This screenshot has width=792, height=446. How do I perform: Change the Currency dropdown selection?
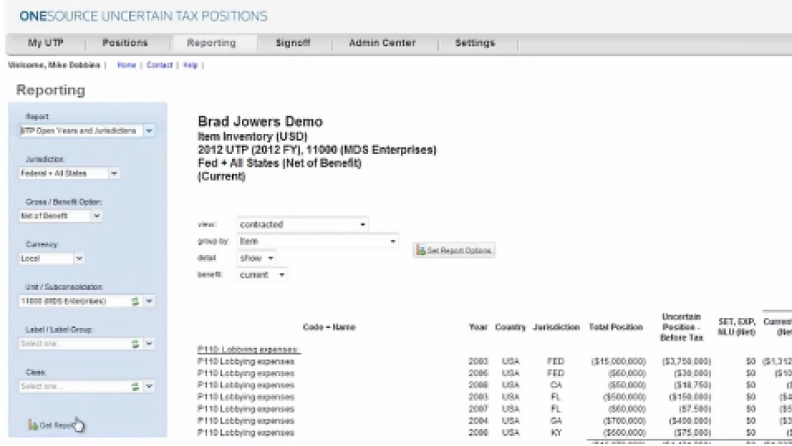(79, 258)
